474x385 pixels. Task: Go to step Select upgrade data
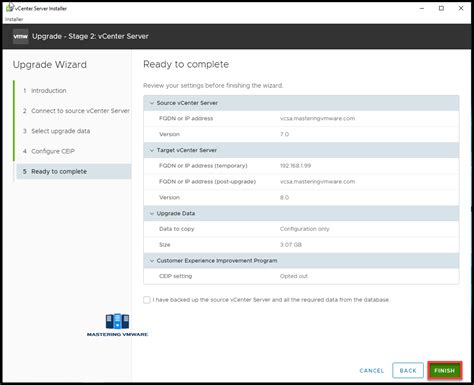(56, 131)
